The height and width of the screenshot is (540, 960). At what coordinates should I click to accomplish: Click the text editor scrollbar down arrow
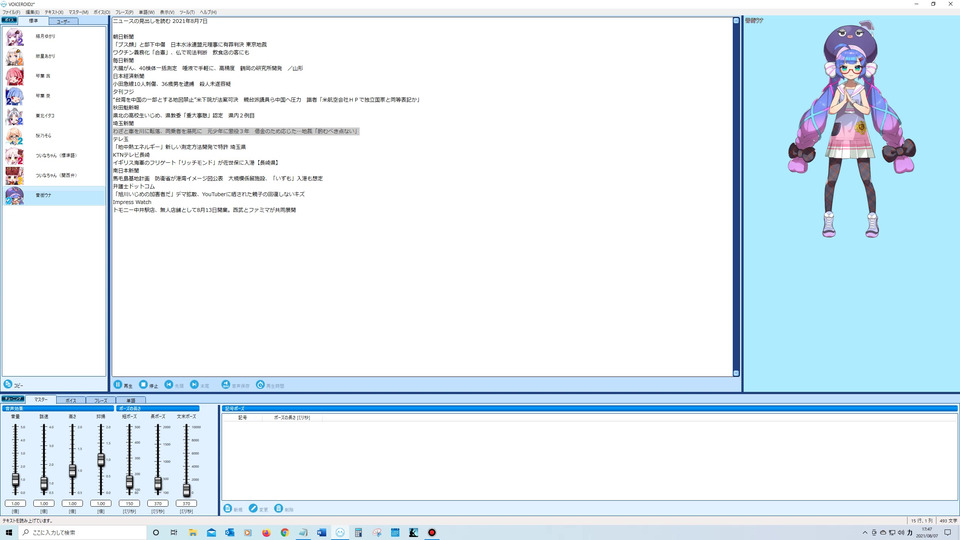[736, 373]
